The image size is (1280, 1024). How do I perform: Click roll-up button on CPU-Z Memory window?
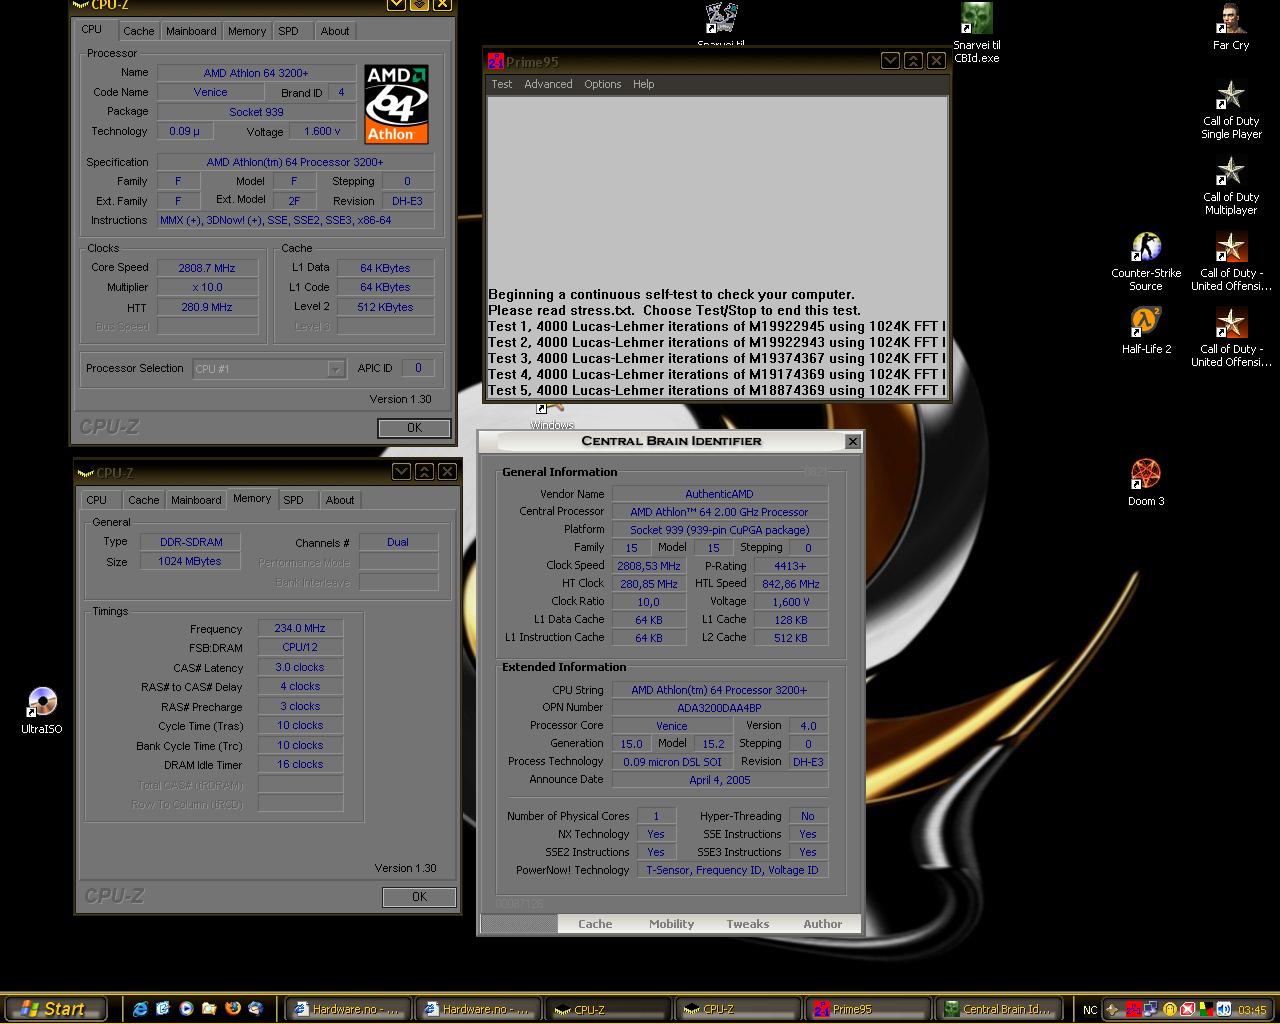point(424,472)
